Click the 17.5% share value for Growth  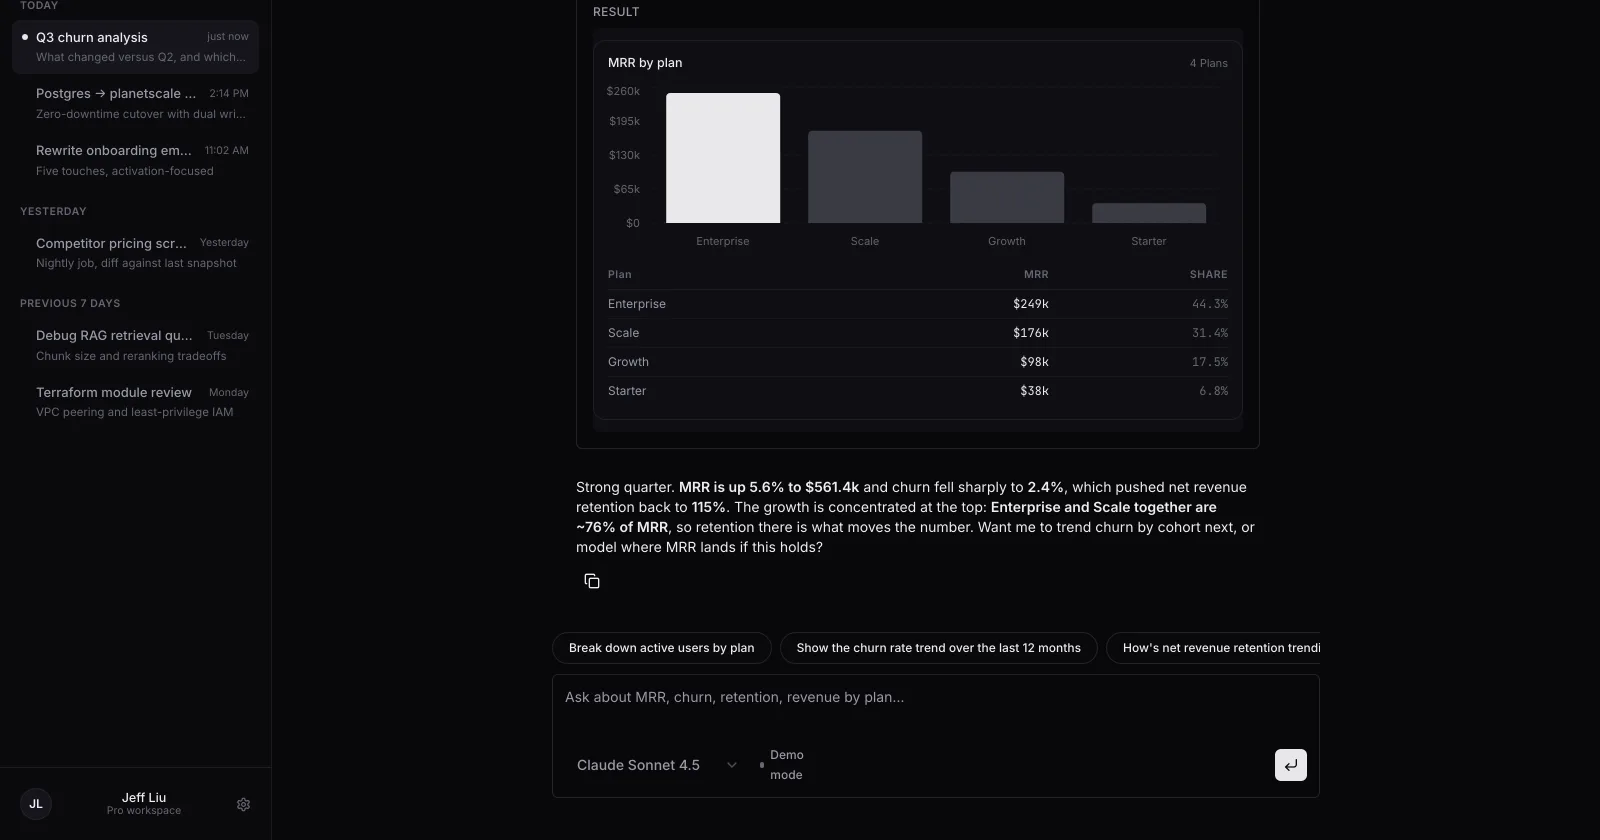(1209, 362)
